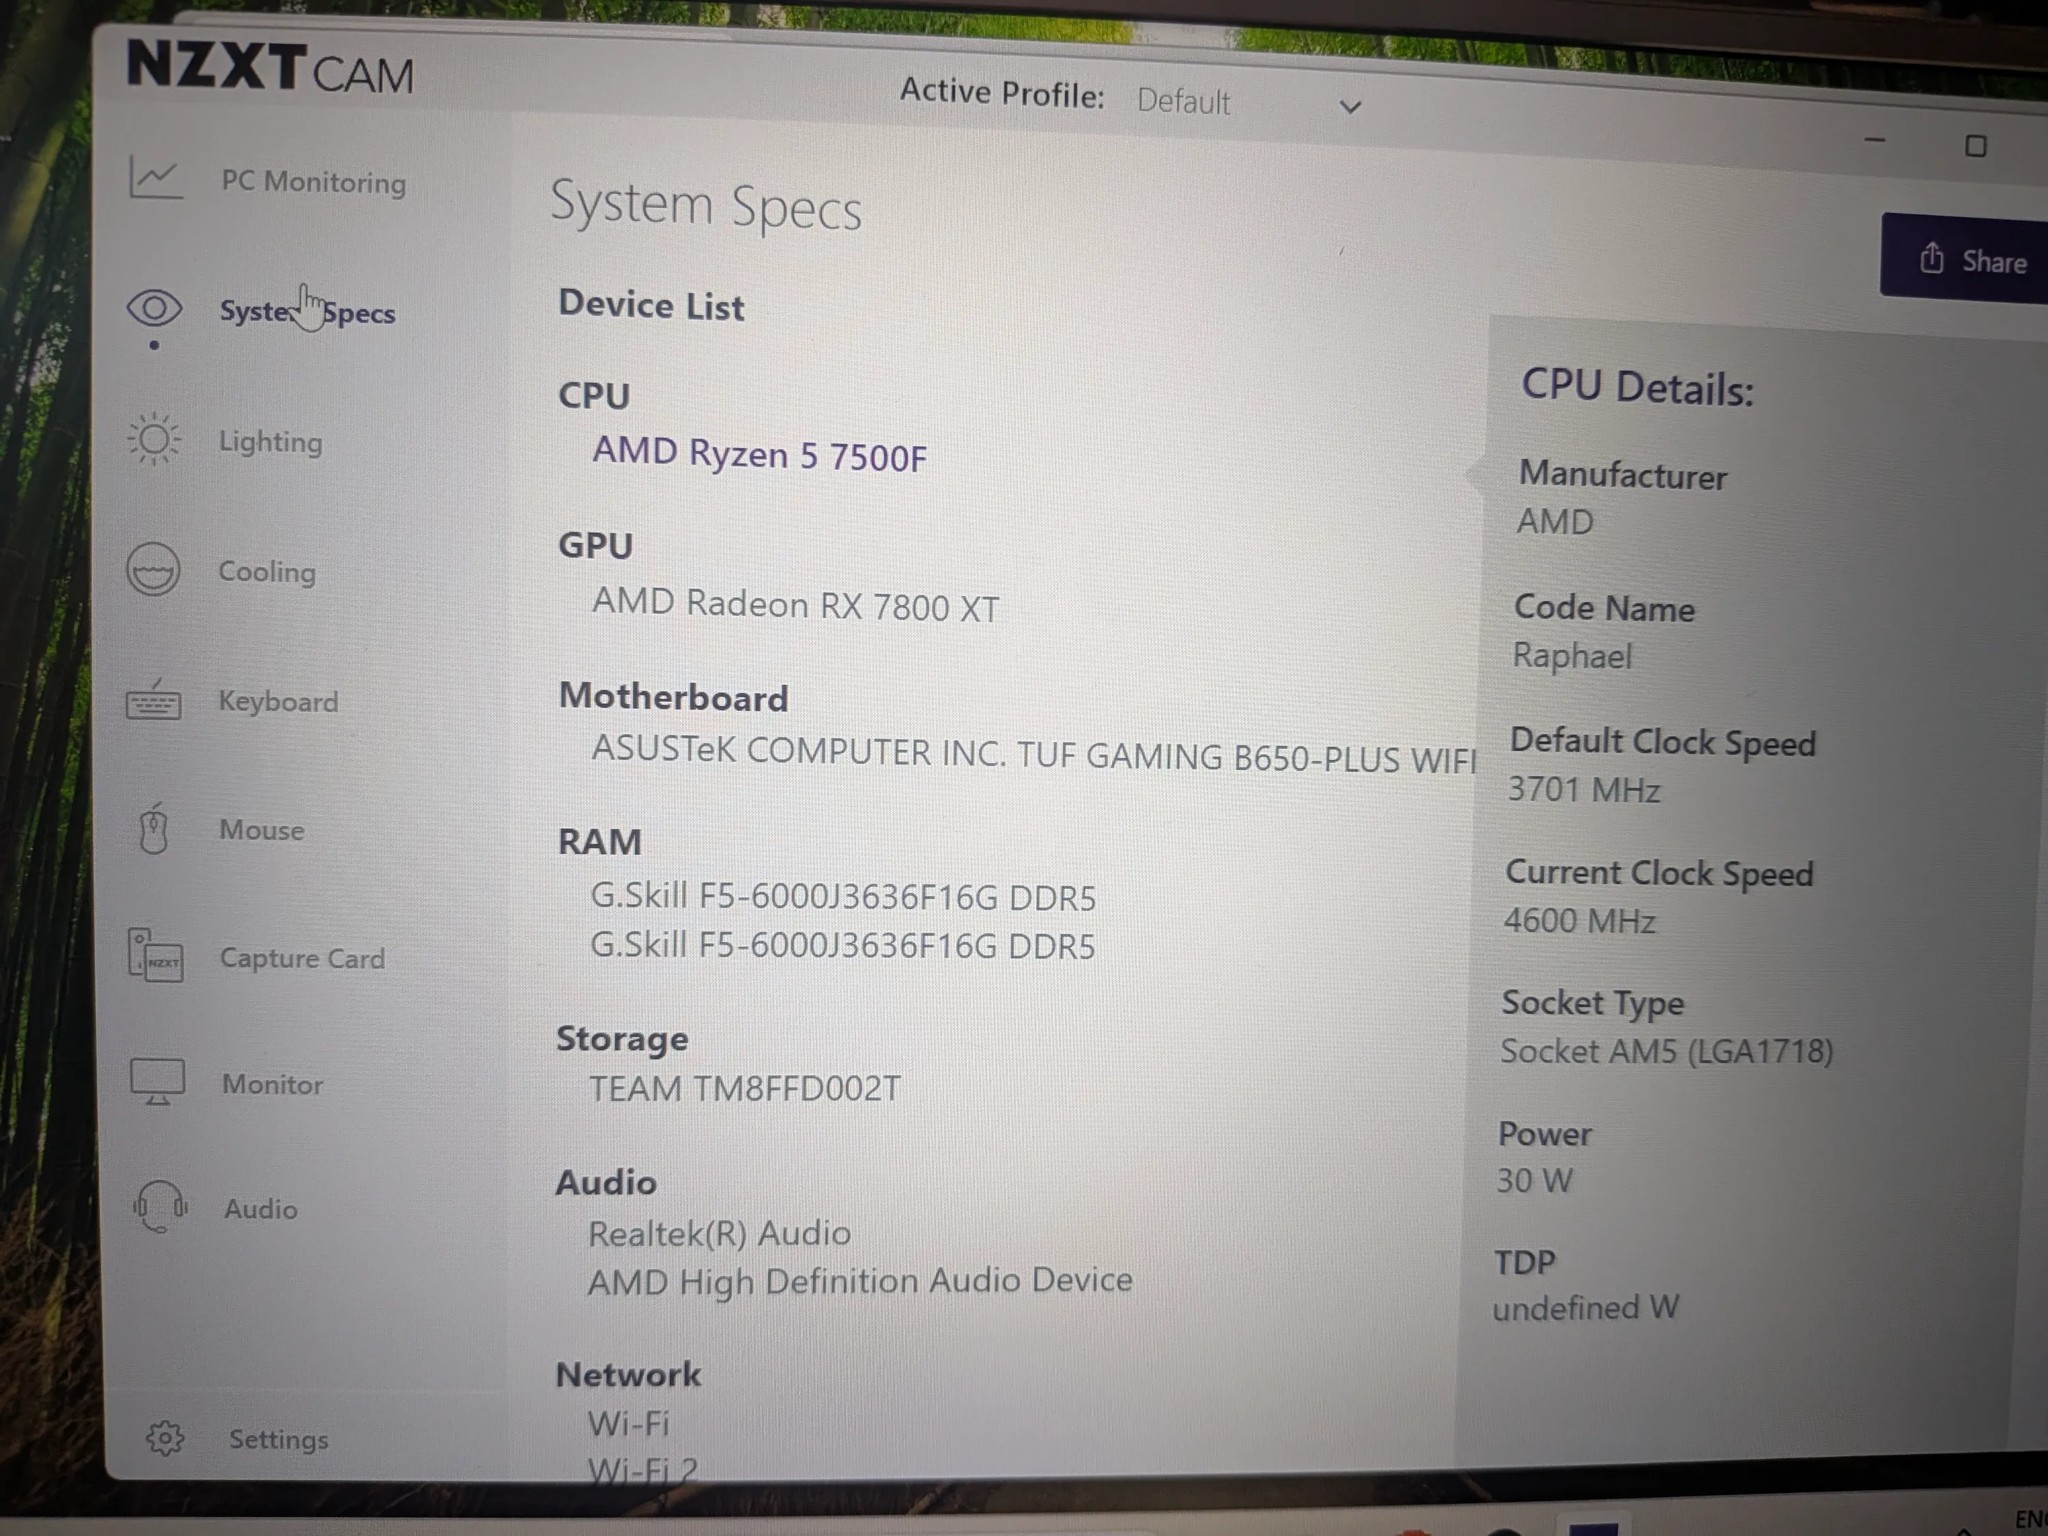The image size is (2048, 1536).
Task: Click the Default profile selector text
Action: (x=1183, y=101)
